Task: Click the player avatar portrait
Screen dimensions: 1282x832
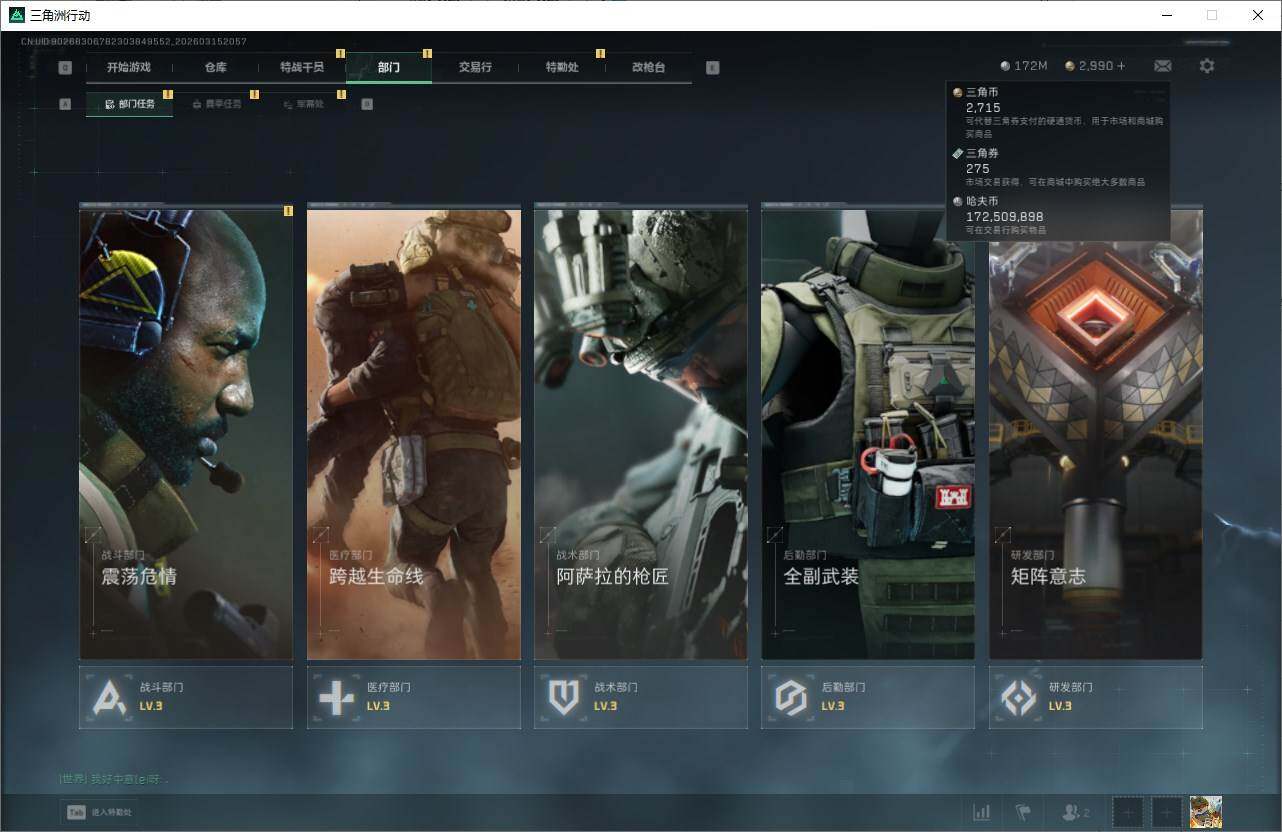Action: coord(1205,812)
